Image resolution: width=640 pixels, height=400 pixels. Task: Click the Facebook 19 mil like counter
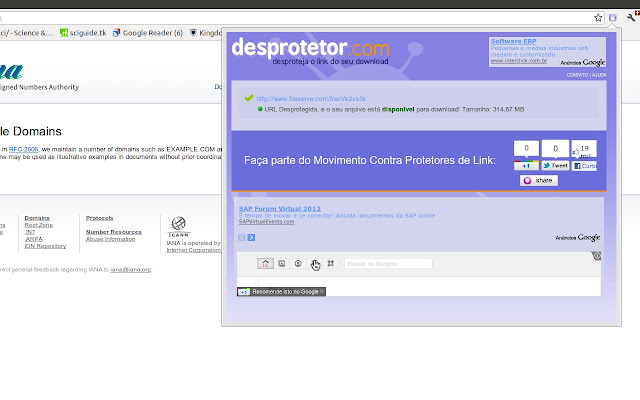[x=584, y=149]
